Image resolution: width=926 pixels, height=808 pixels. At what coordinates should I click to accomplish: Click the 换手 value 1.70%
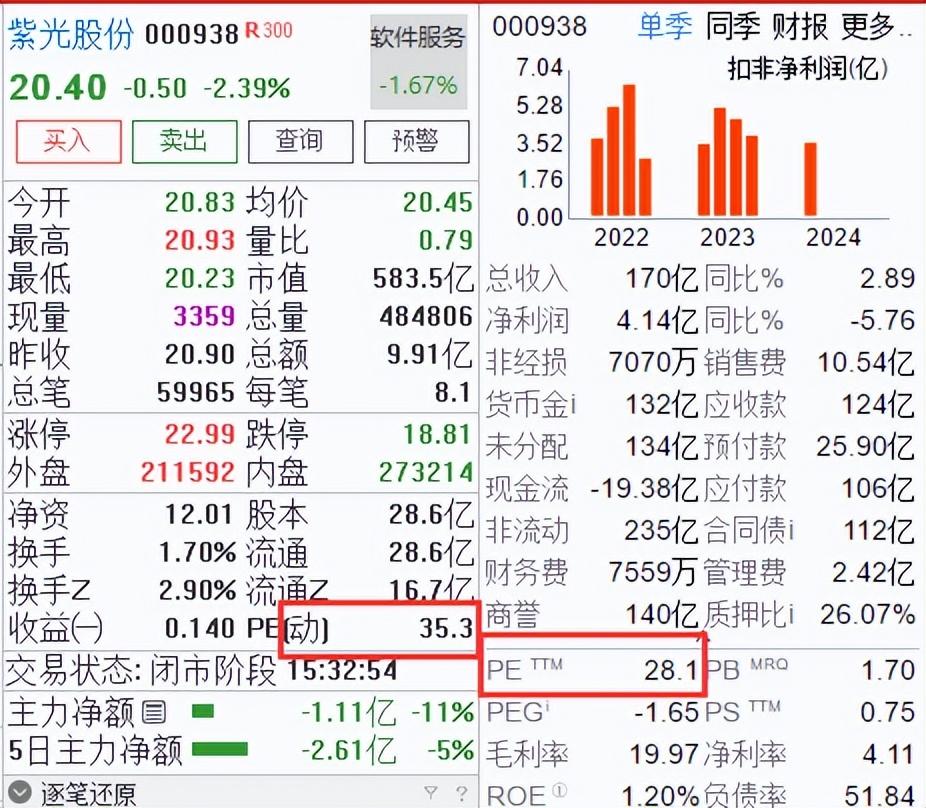click(x=198, y=553)
